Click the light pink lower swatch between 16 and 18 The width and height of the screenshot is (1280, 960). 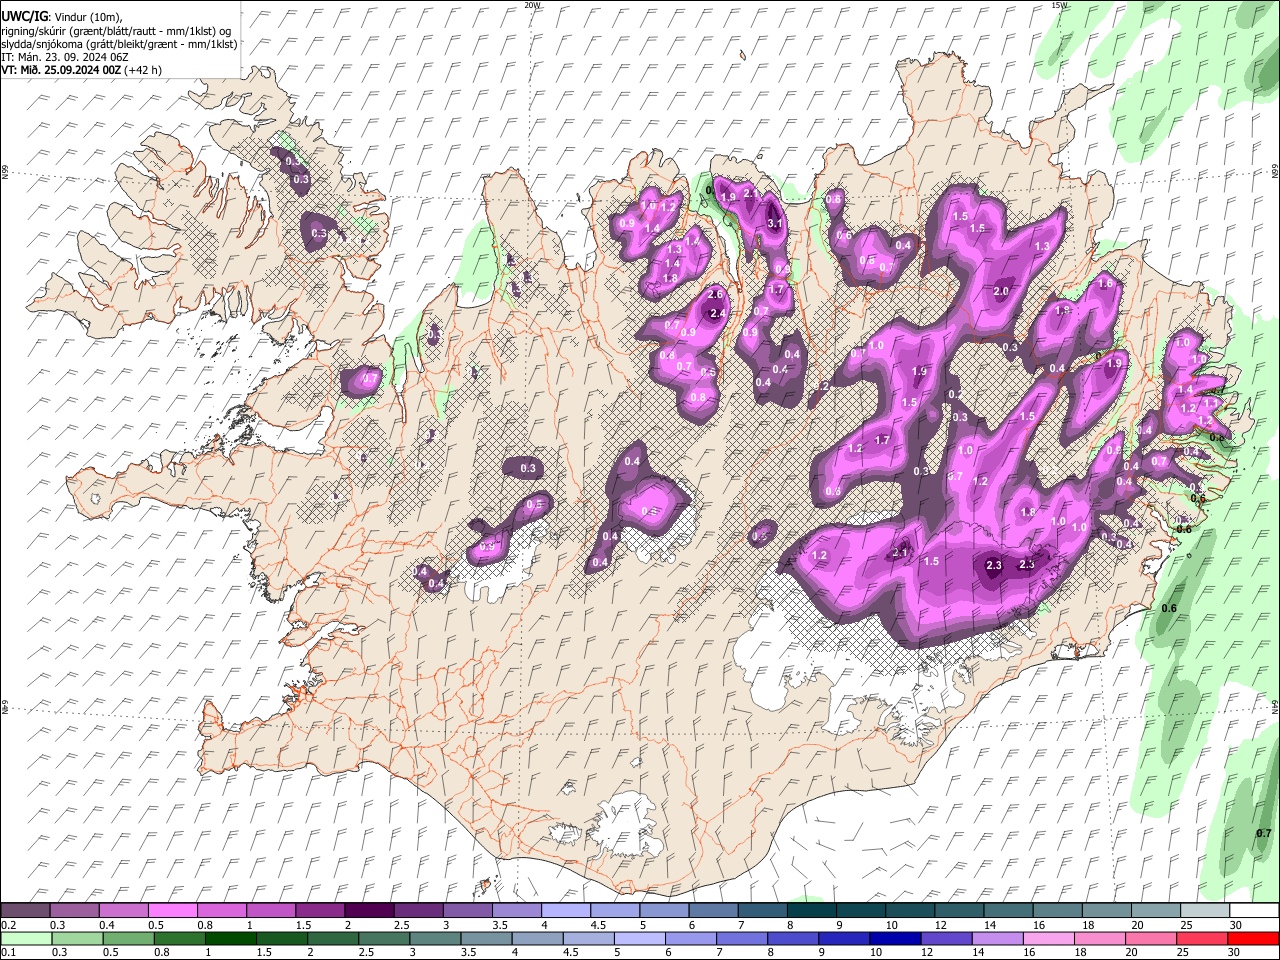tap(1050, 938)
